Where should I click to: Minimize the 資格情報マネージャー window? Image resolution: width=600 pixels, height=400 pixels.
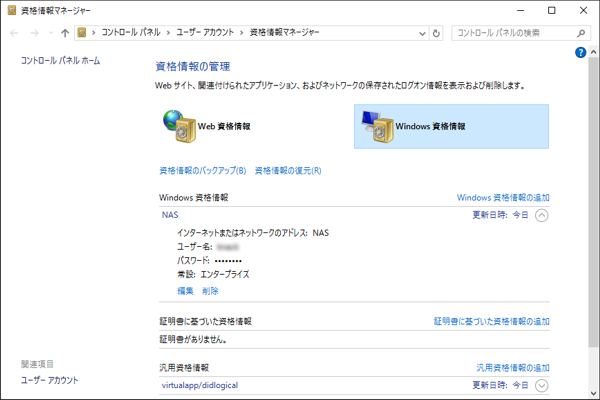click(521, 10)
